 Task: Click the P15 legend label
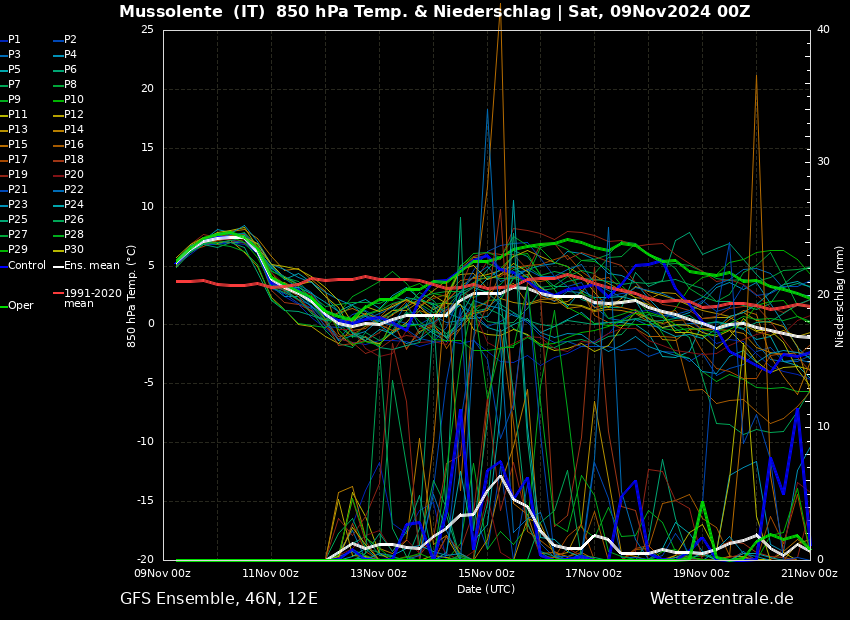[x=17, y=144]
